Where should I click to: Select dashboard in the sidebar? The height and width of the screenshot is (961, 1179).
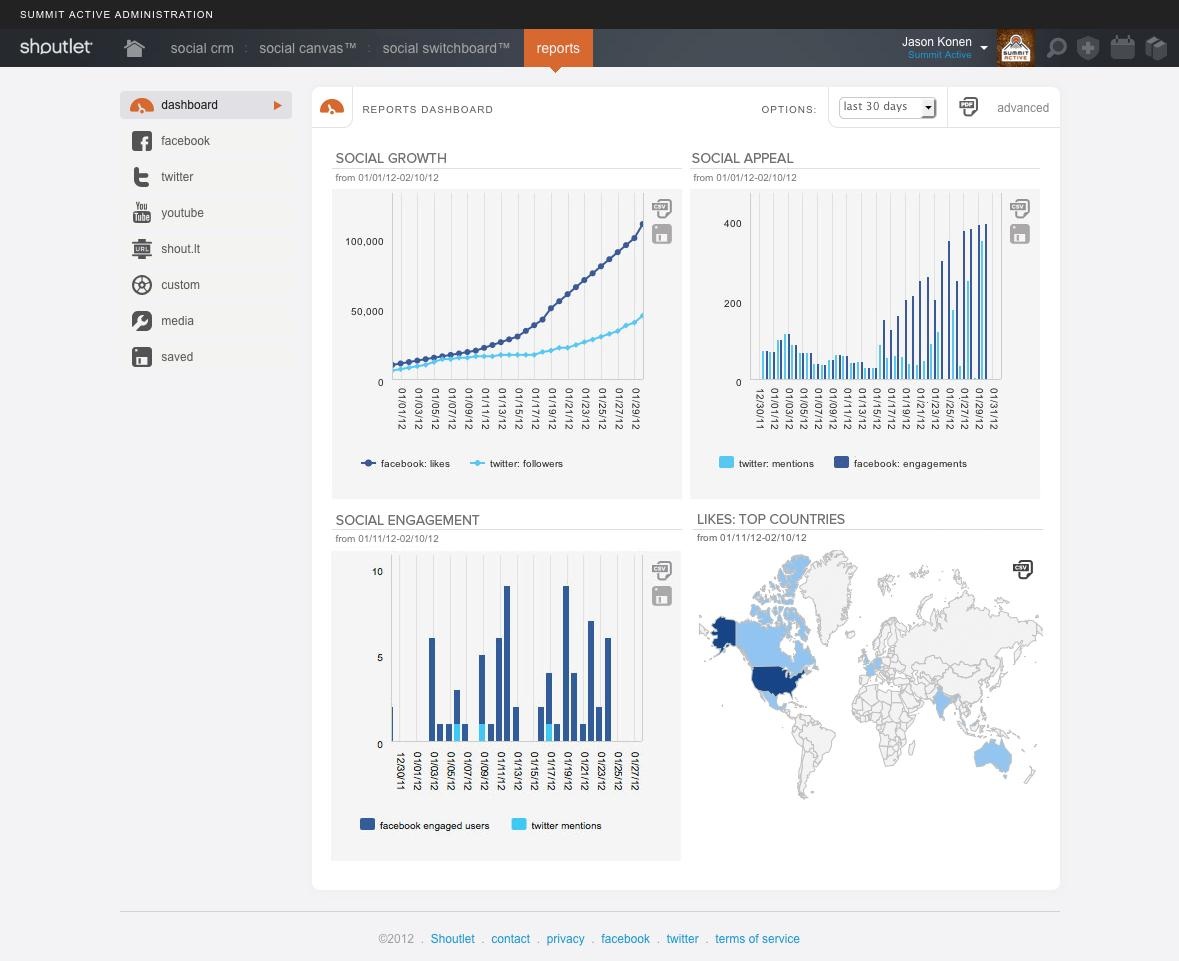[206, 105]
